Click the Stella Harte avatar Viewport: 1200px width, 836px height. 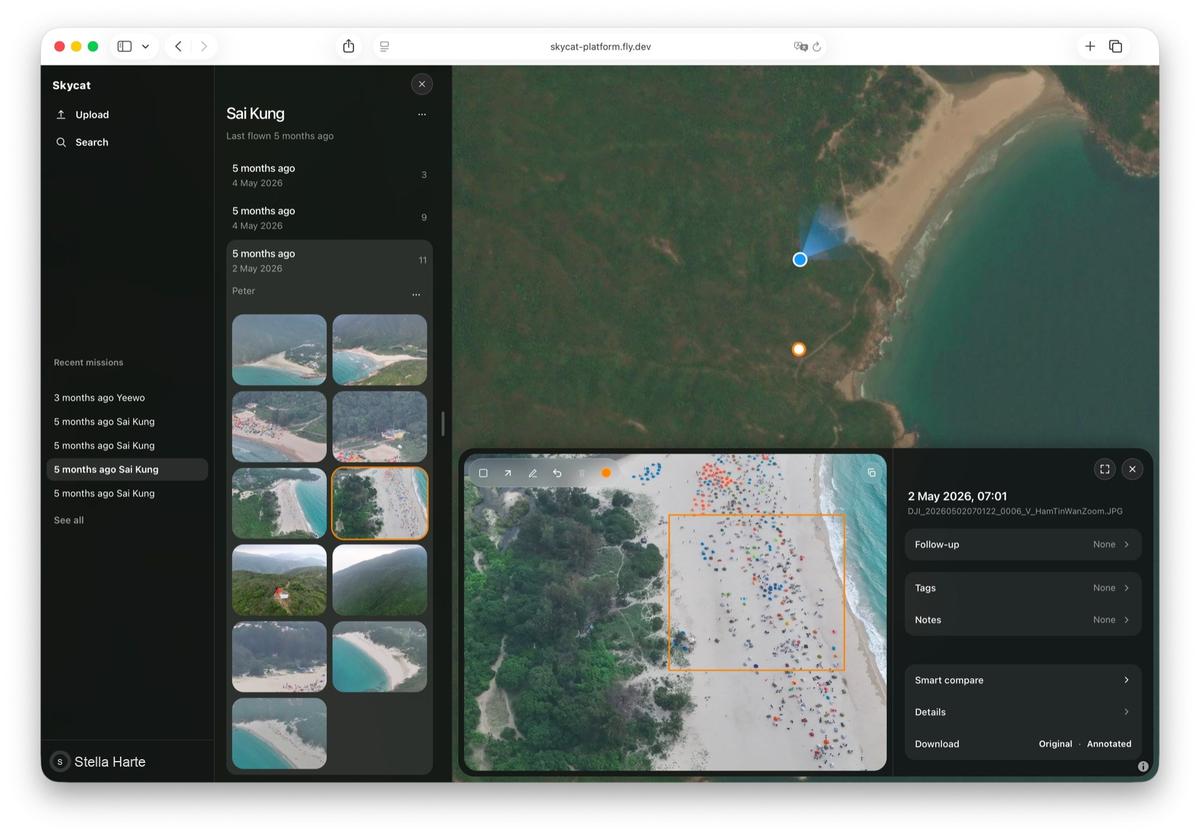[x=60, y=762]
